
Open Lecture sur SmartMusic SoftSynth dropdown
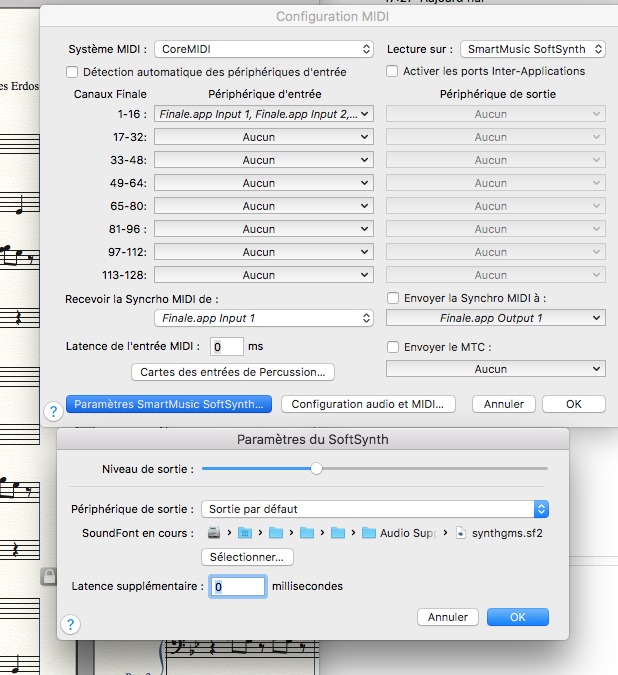point(533,49)
